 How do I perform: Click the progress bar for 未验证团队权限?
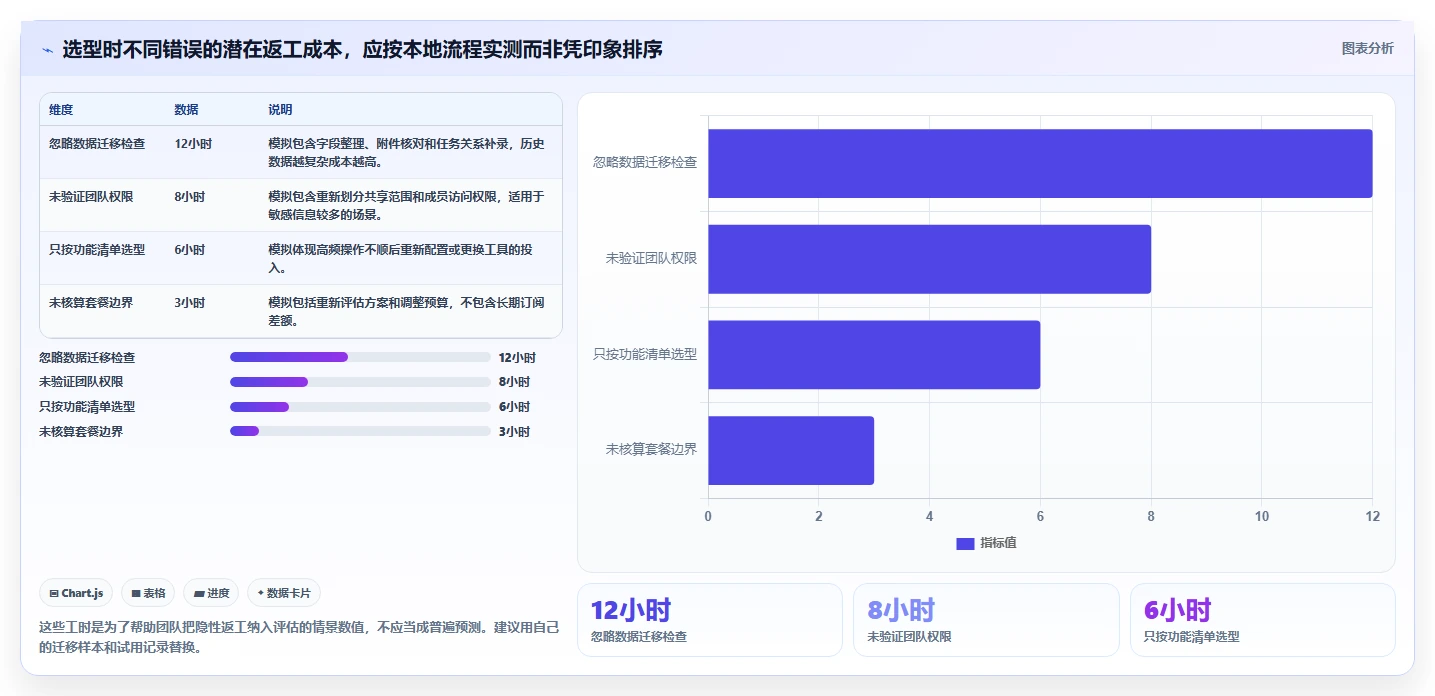click(x=360, y=382)
